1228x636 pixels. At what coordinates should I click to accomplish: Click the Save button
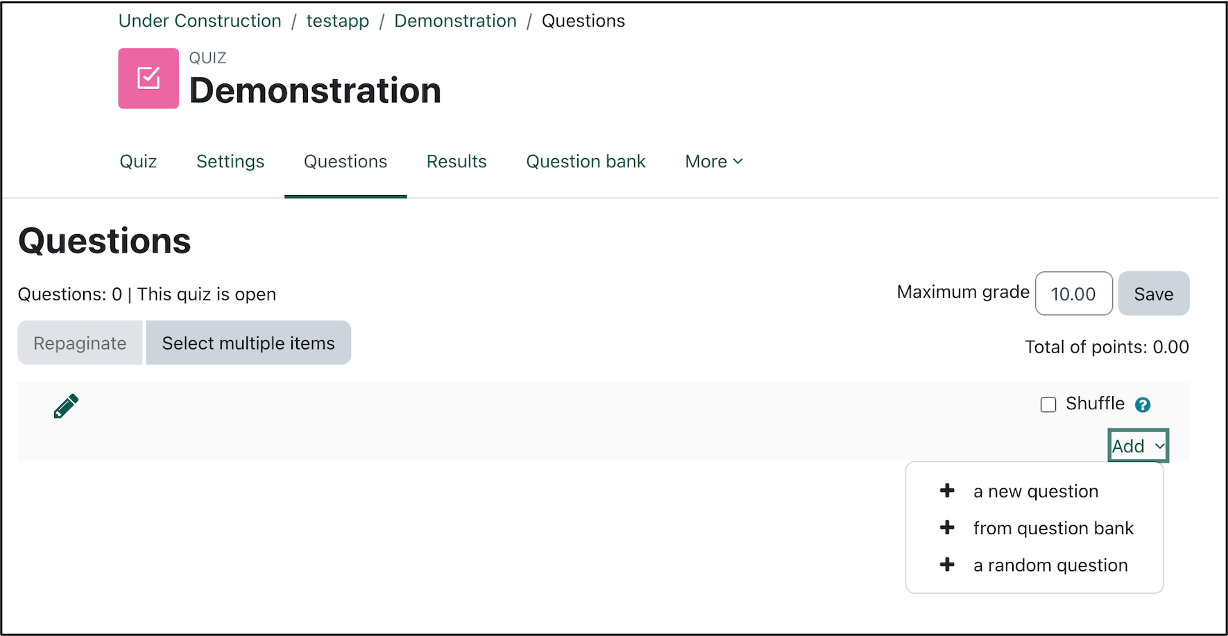click(x=1153, y=293)
